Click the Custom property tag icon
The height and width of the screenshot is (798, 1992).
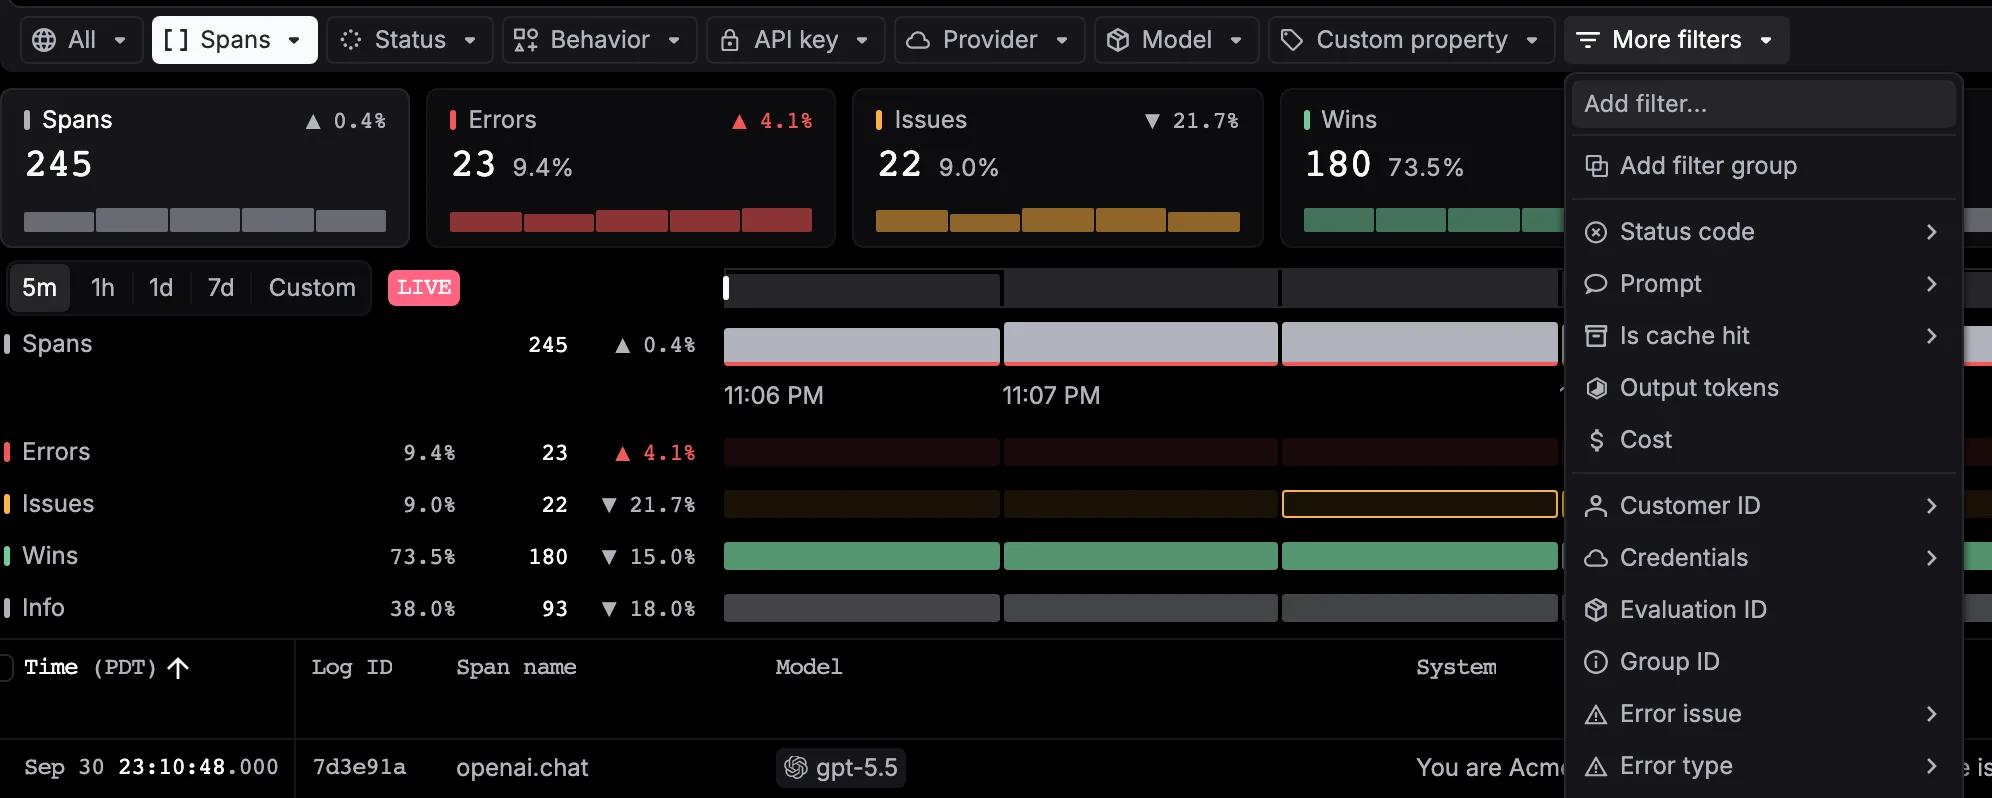point(1292,40)
